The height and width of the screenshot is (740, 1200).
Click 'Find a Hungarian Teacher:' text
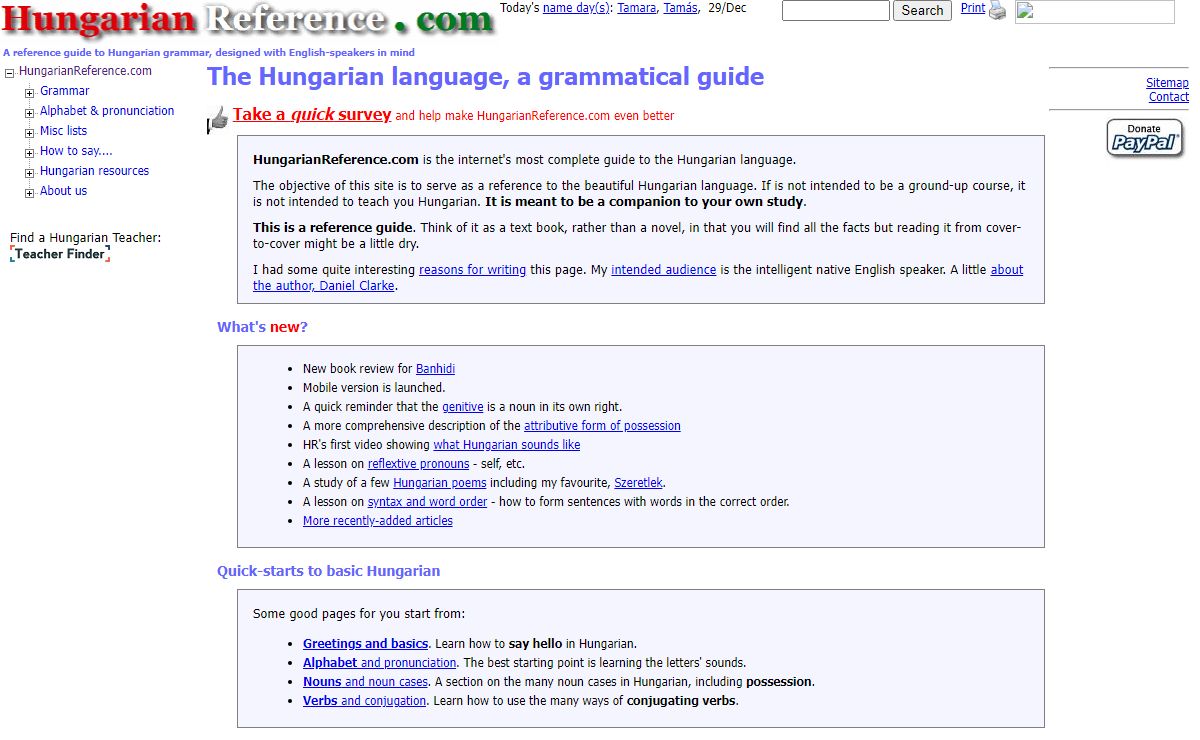85,238
